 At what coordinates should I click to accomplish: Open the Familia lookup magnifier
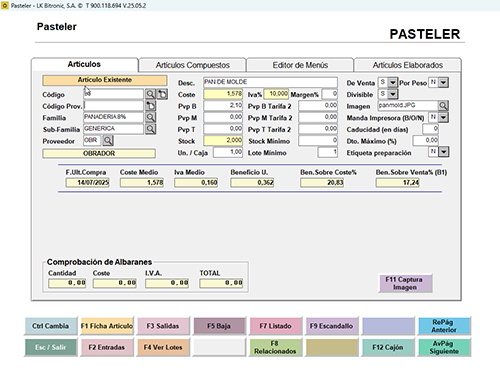pos(150,117)
